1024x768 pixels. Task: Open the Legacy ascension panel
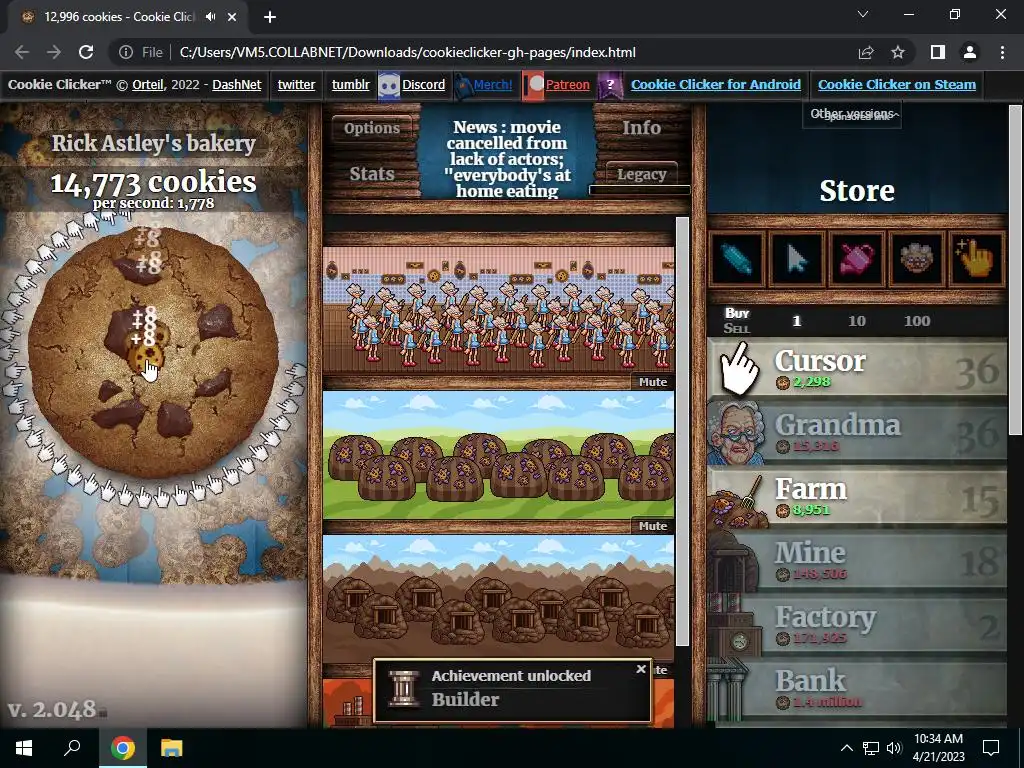[641, 174]
